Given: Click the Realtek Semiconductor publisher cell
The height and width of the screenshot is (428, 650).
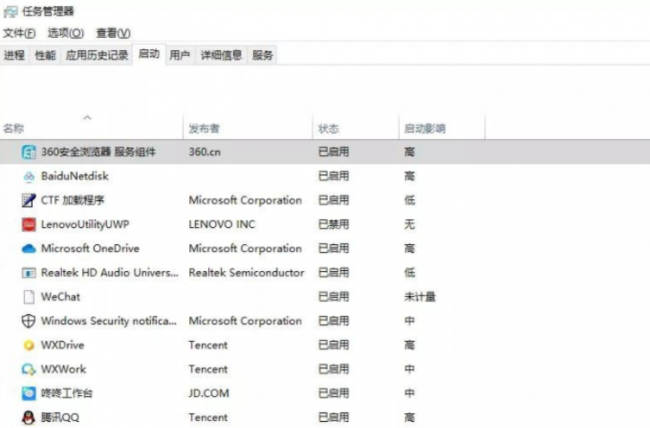Looking at the screenshot, I should (x=246, y=272).
